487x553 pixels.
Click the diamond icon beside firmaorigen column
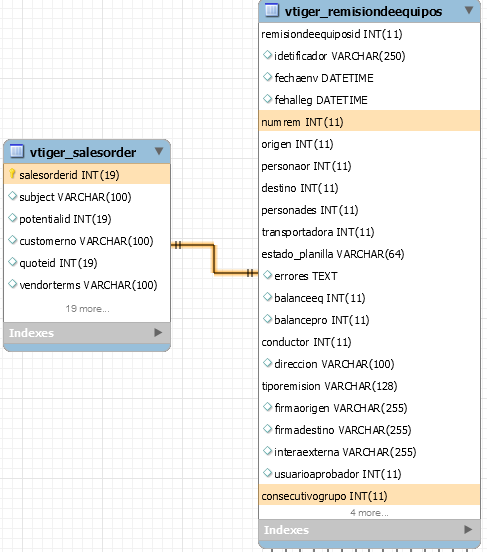click(x=268, y=407)
